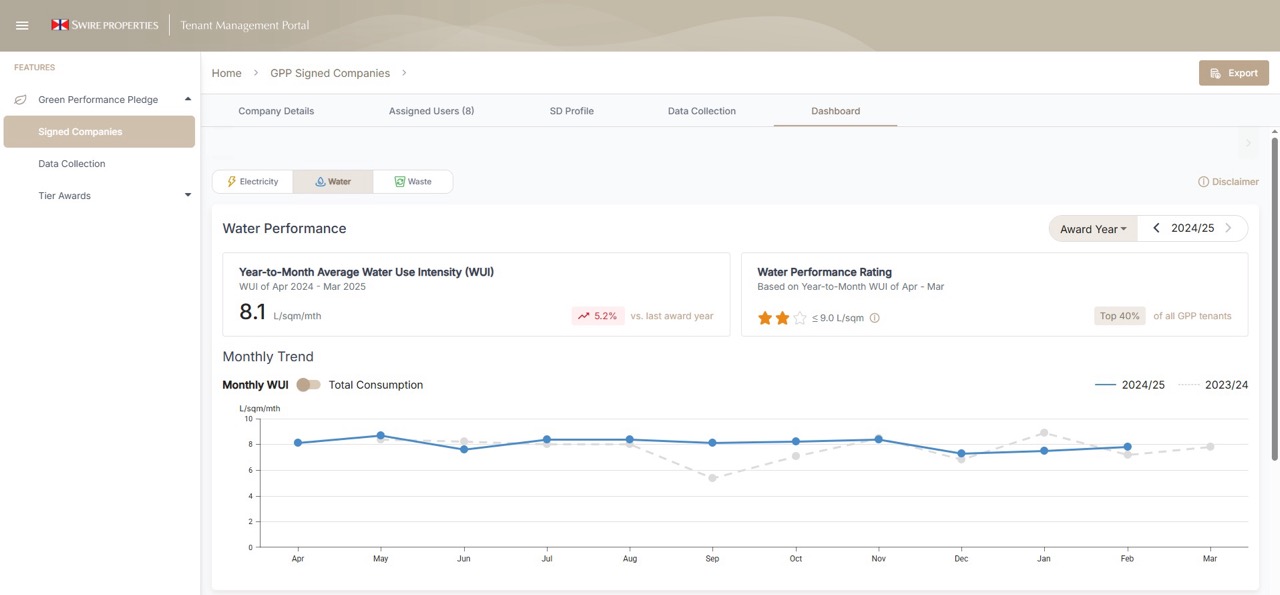Switch to the Assigned Users tab
Screen dimensions: 1280x595
[x=431, y=111]
